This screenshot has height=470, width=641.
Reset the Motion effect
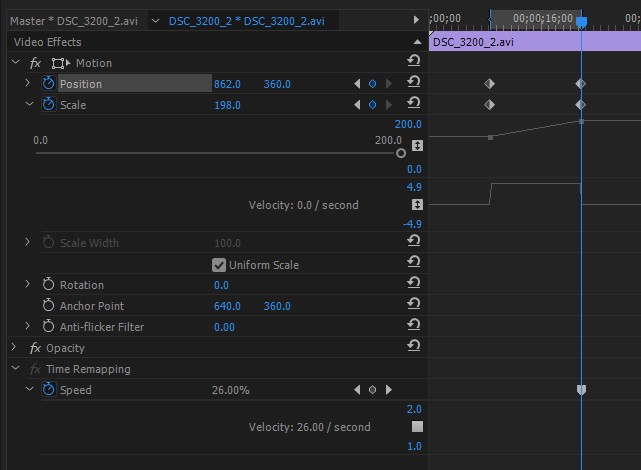click(x=414, y=61)
